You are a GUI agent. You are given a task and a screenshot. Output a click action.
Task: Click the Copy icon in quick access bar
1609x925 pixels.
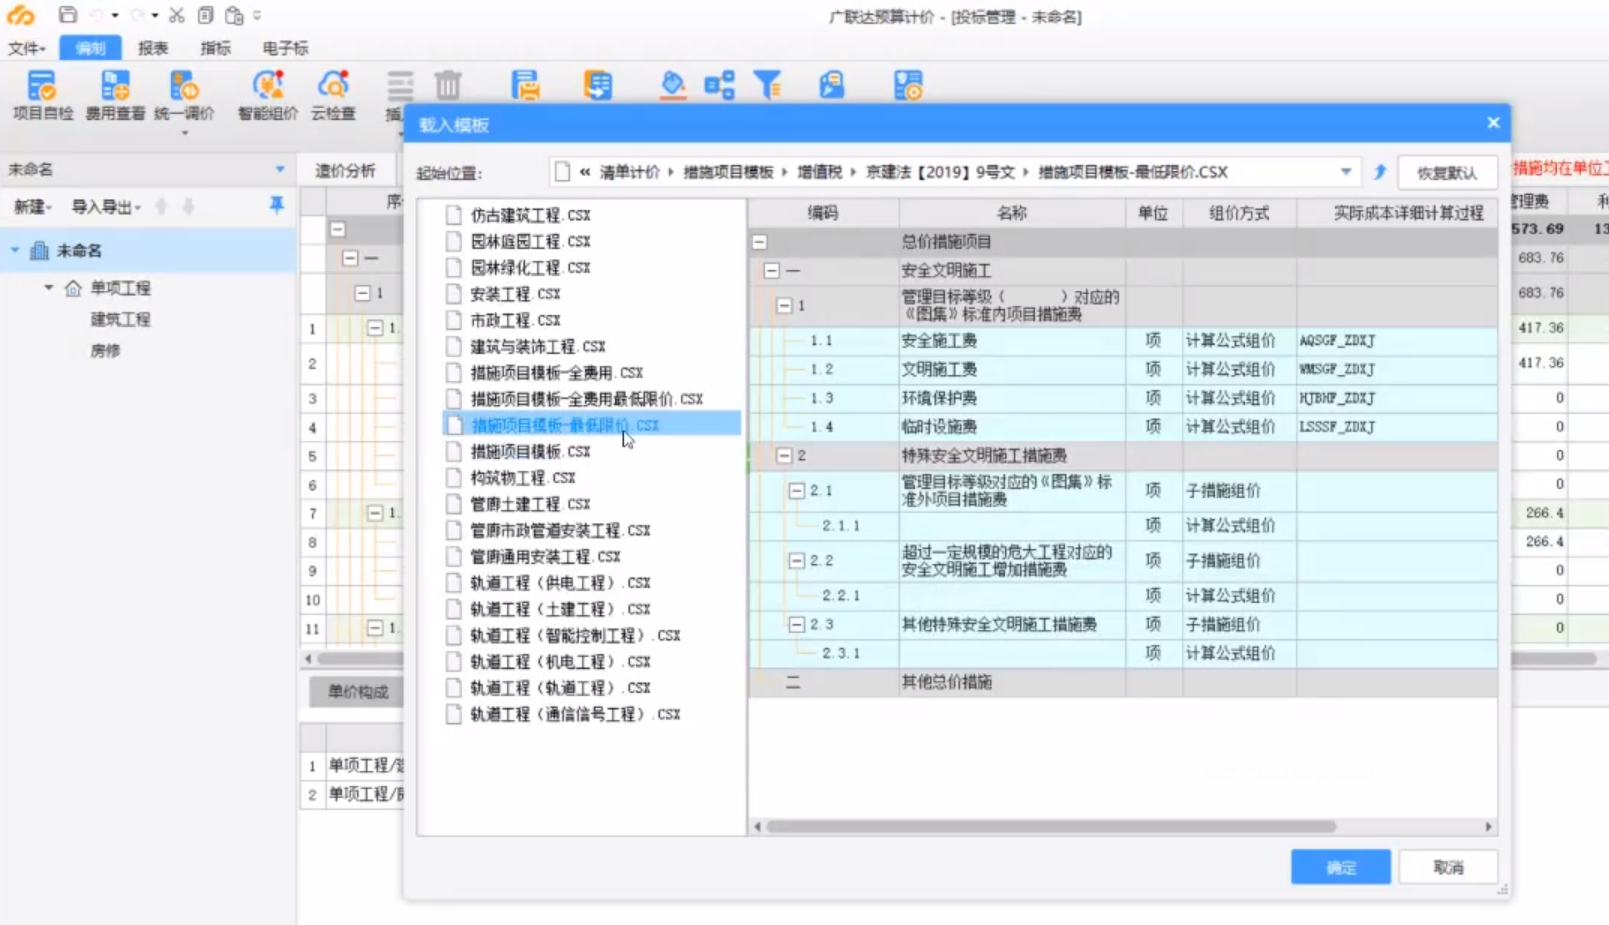(205, 15)
